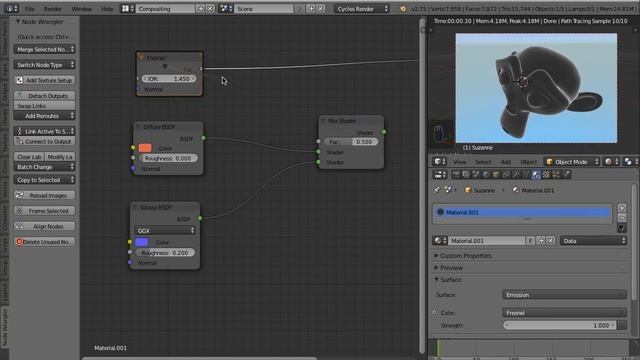
Task: Collapse the Mix Shader node
Action: 324,121
